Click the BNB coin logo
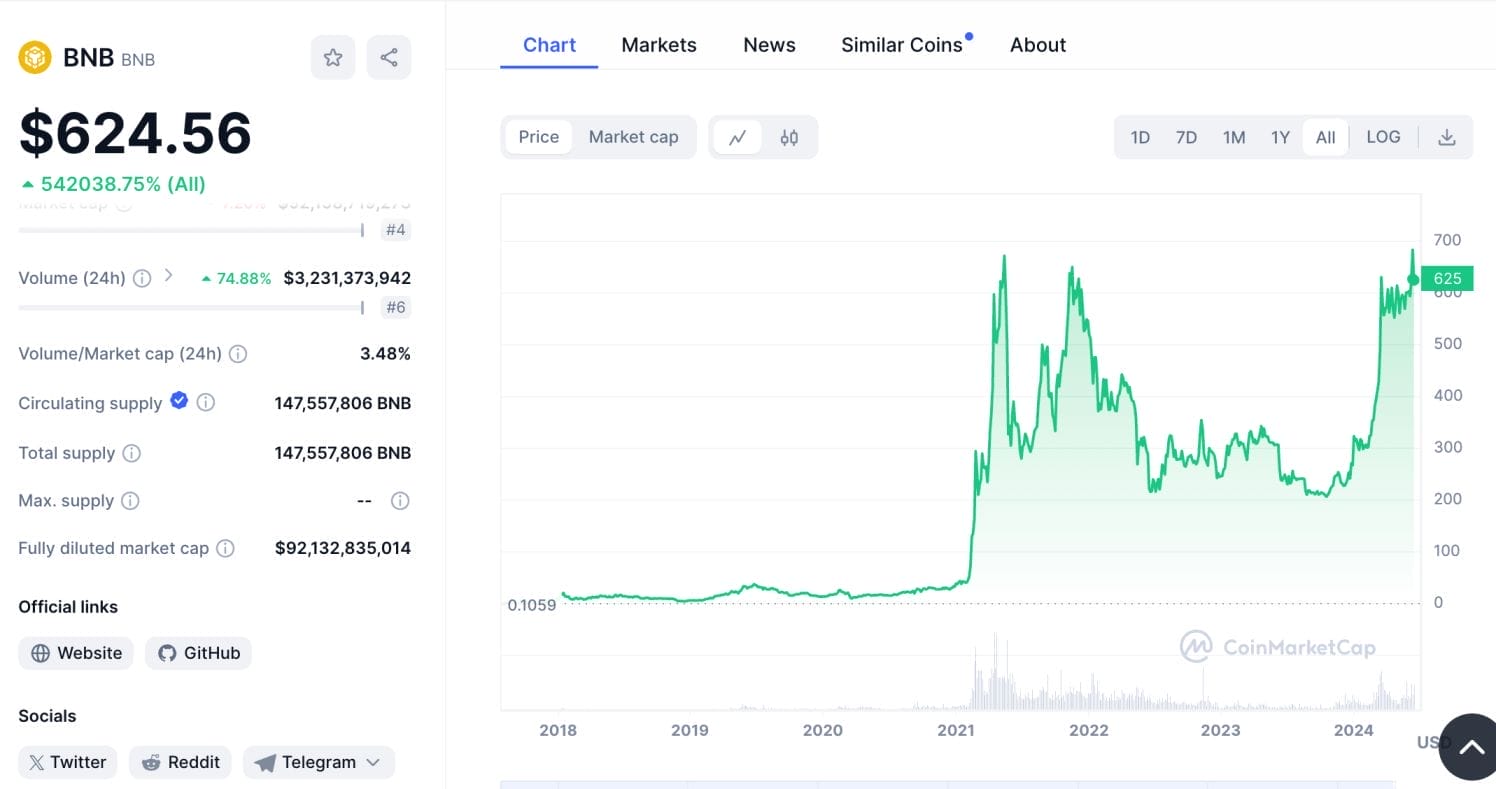 (35, 57)
